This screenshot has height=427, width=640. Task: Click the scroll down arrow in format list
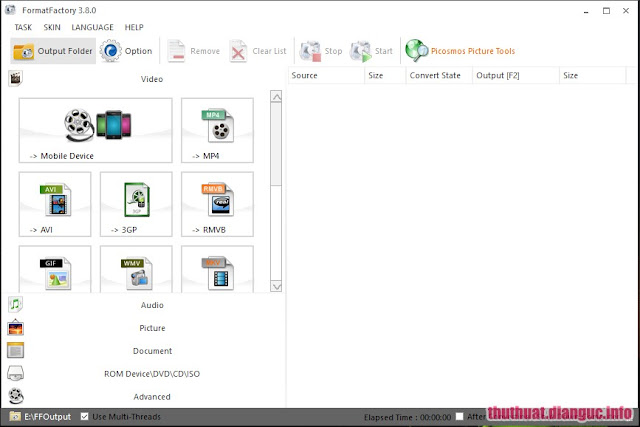coord(276,286)
